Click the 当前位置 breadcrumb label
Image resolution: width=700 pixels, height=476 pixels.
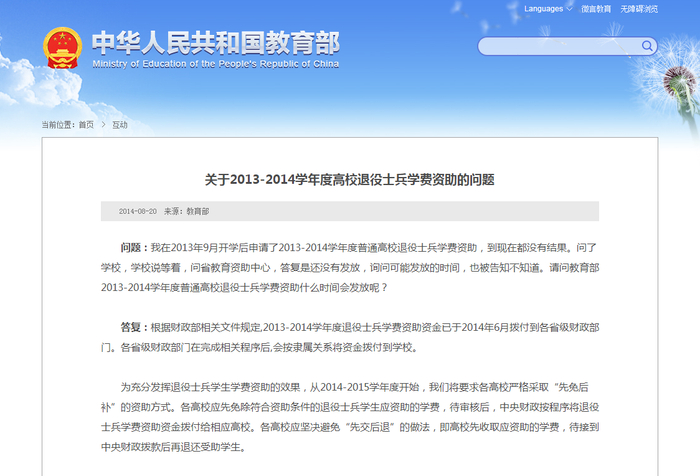point(59,125)
